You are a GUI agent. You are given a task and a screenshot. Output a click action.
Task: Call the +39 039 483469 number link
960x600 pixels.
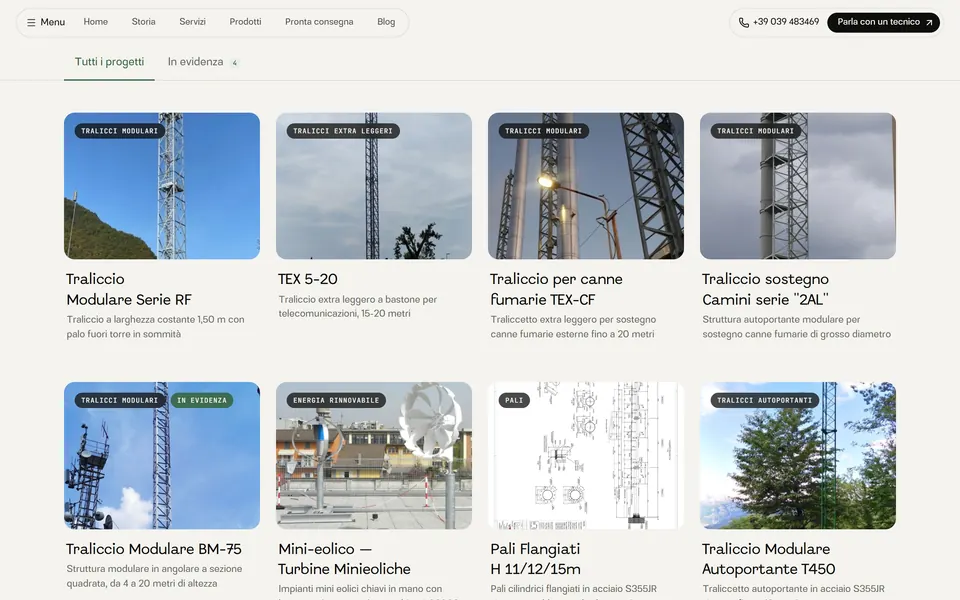click(786, 22)
